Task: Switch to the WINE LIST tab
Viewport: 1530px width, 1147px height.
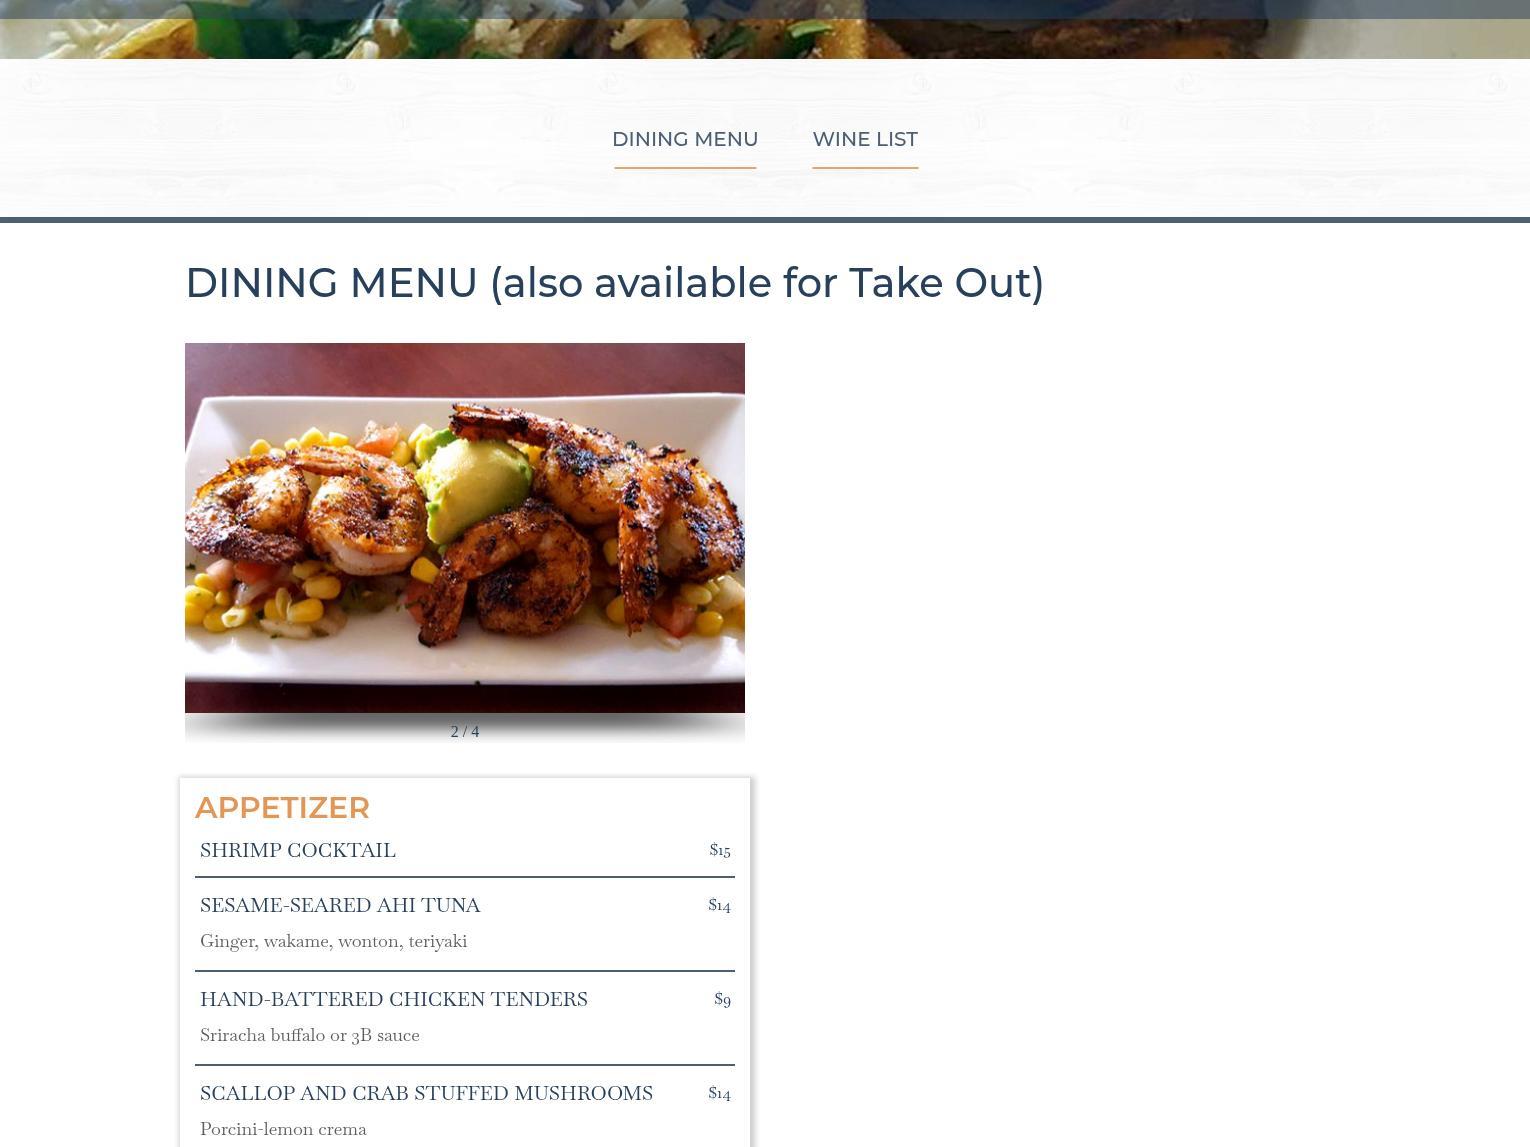Action: [865, 139]
